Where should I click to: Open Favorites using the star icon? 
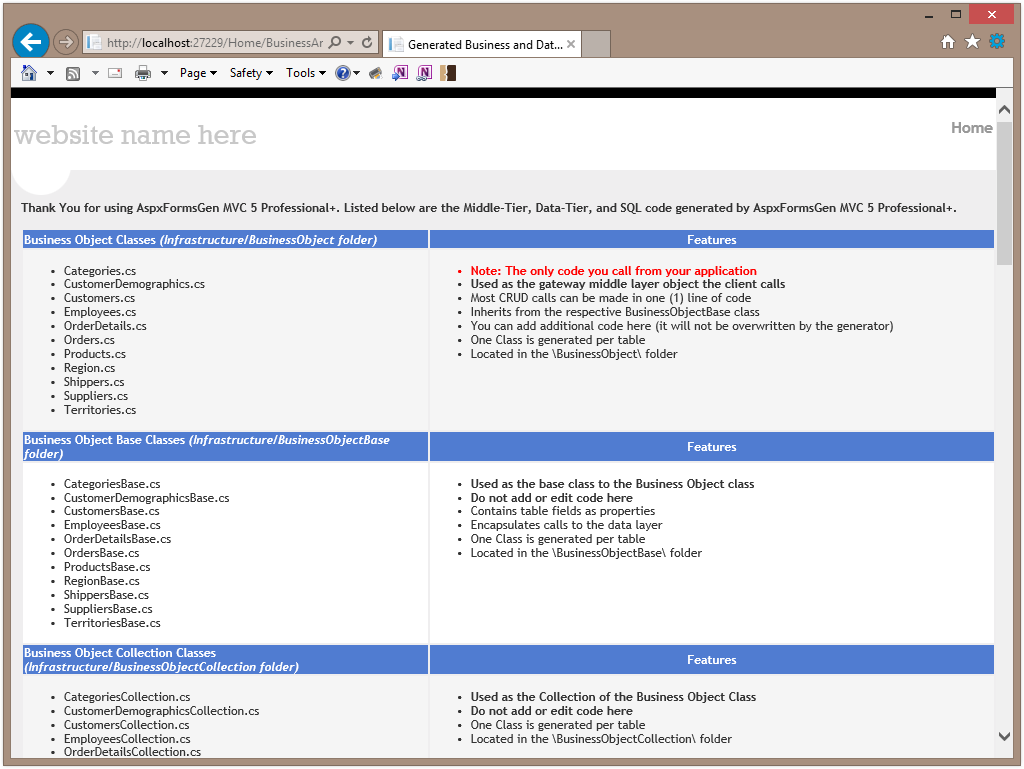pyautogui.click(x=972, y=42)
